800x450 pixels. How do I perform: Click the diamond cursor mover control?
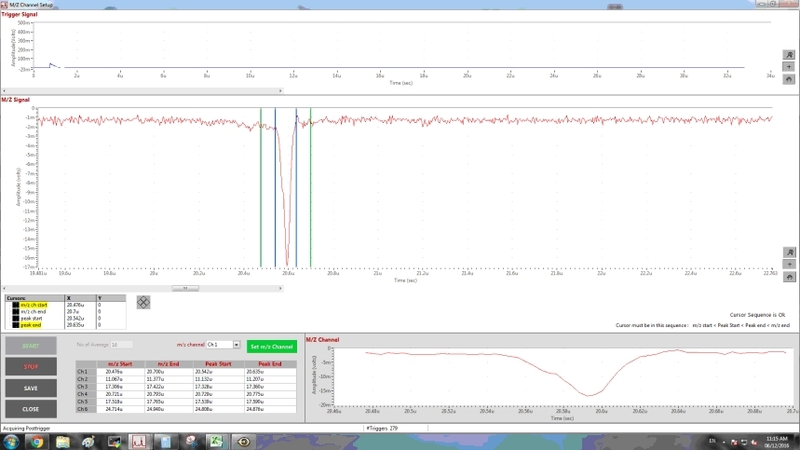143,302
